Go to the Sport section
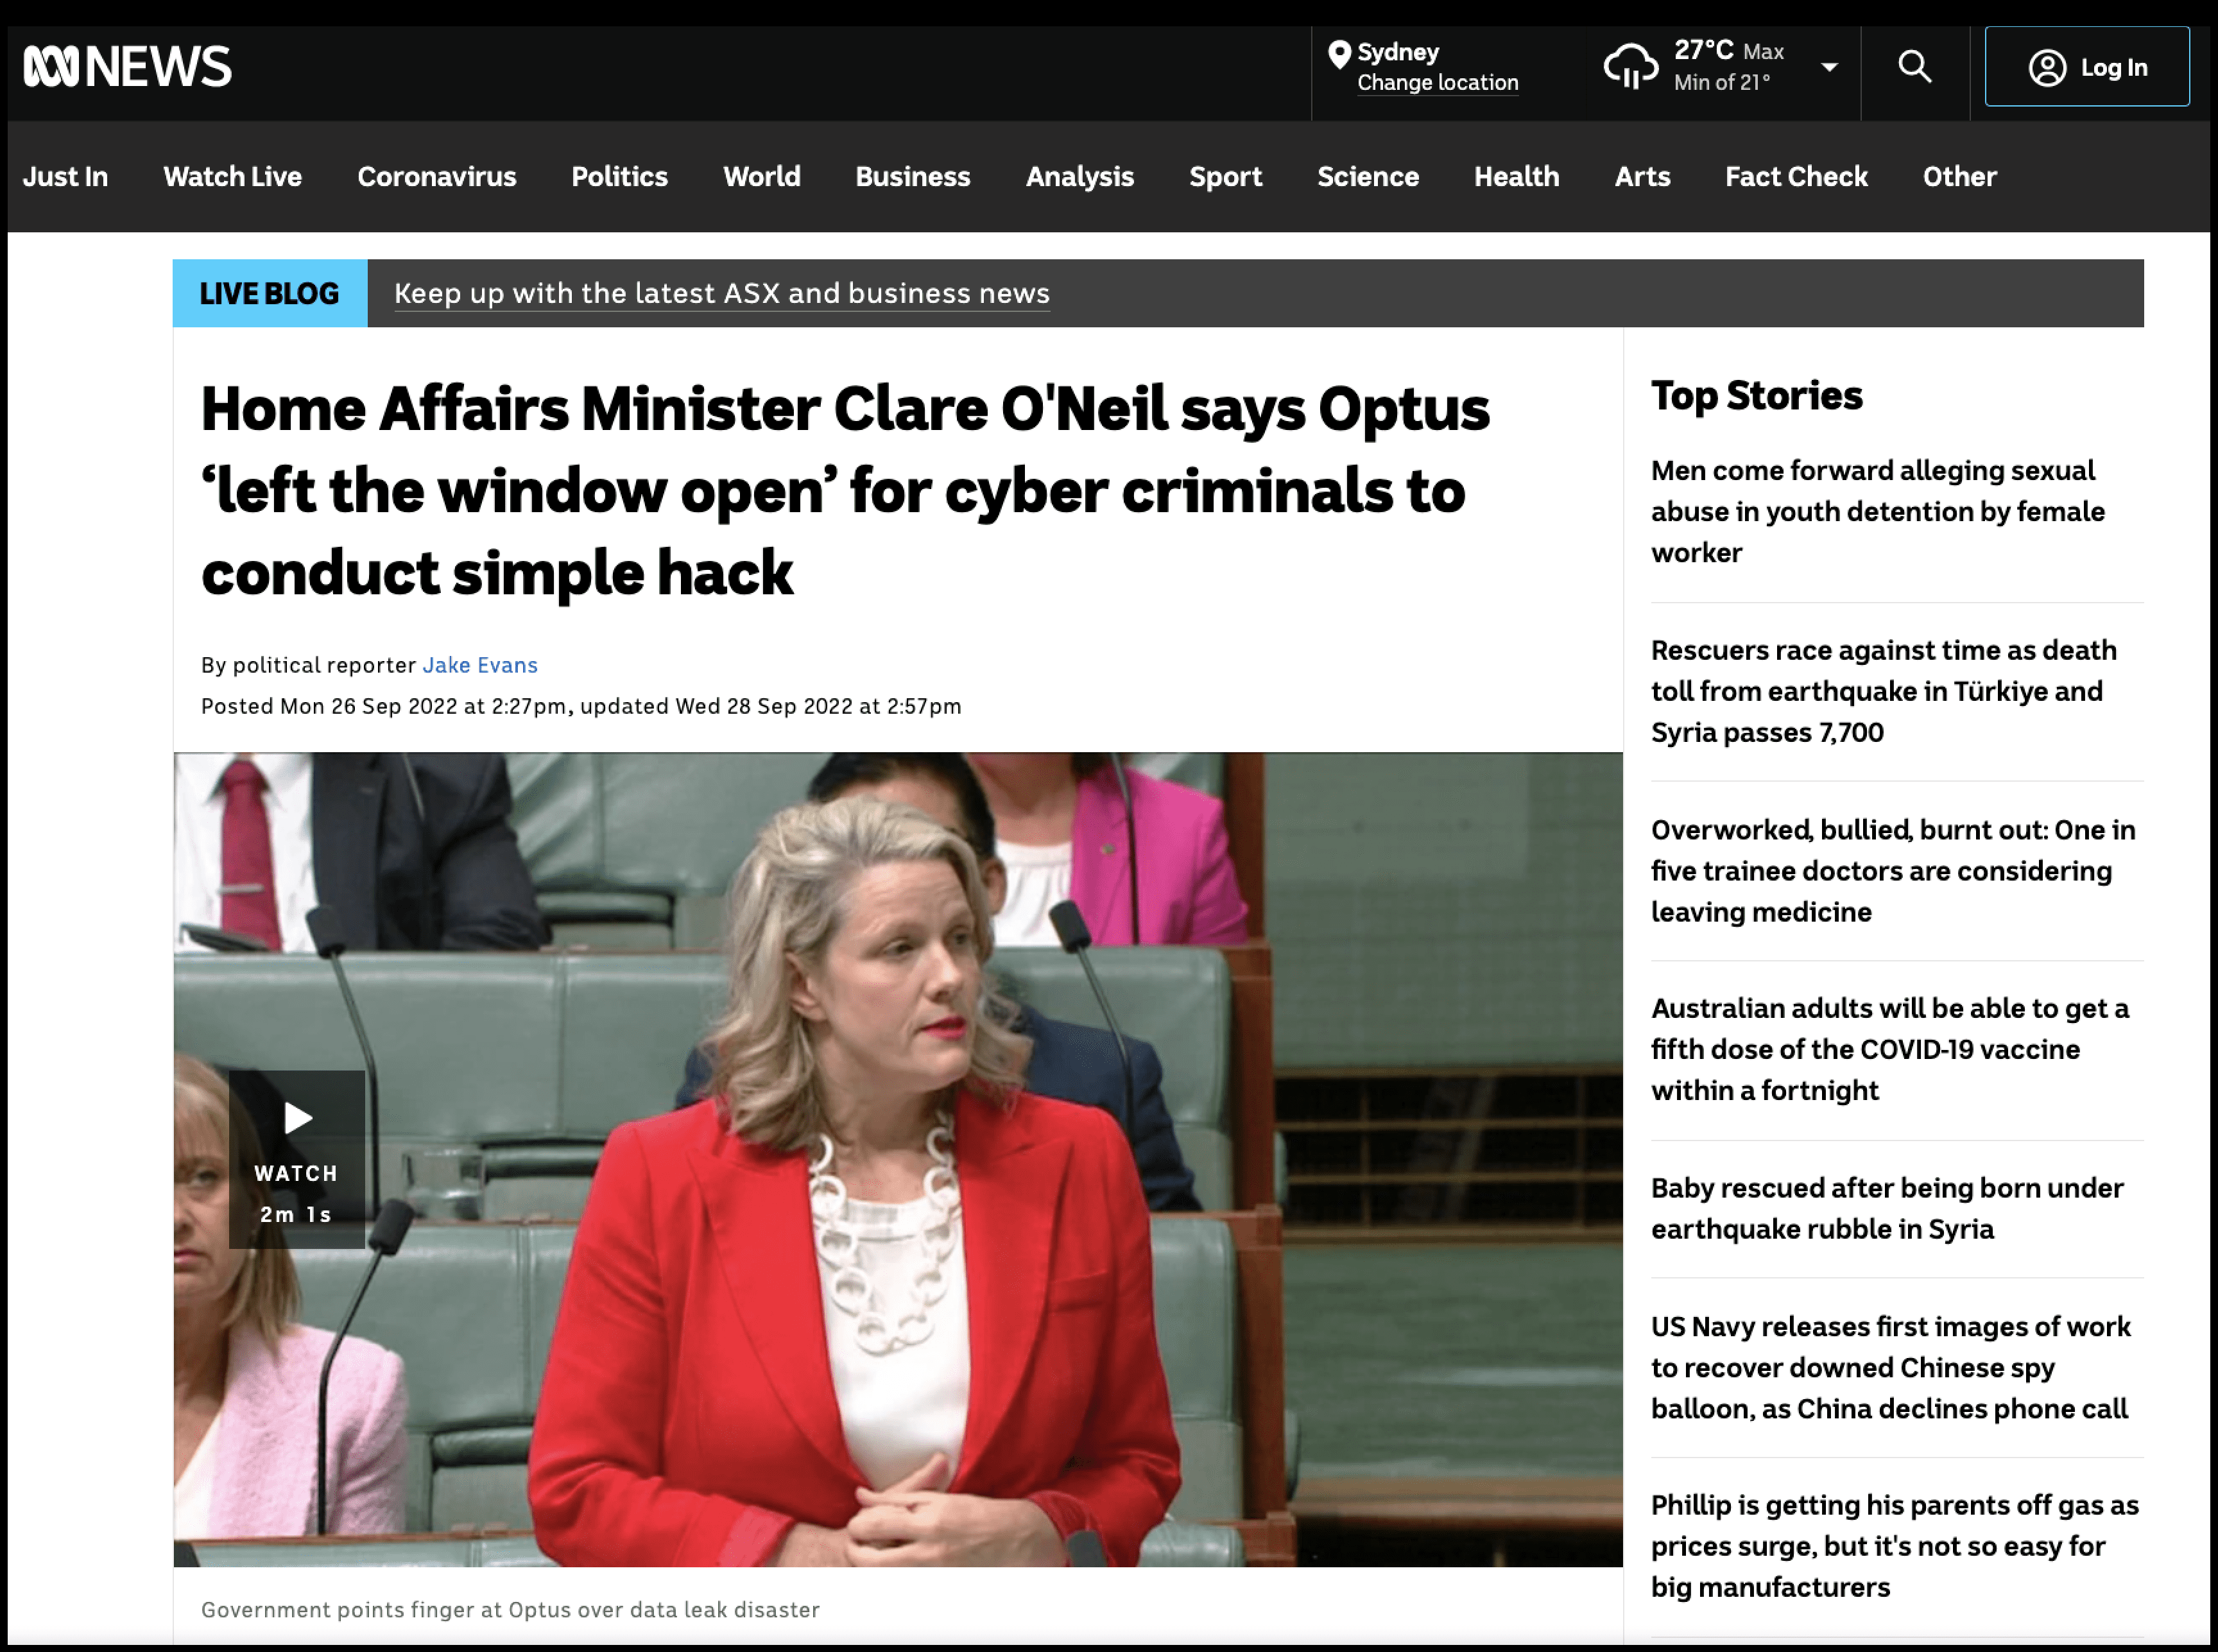This screenshot has height=1652, width=2218. 1225,177
